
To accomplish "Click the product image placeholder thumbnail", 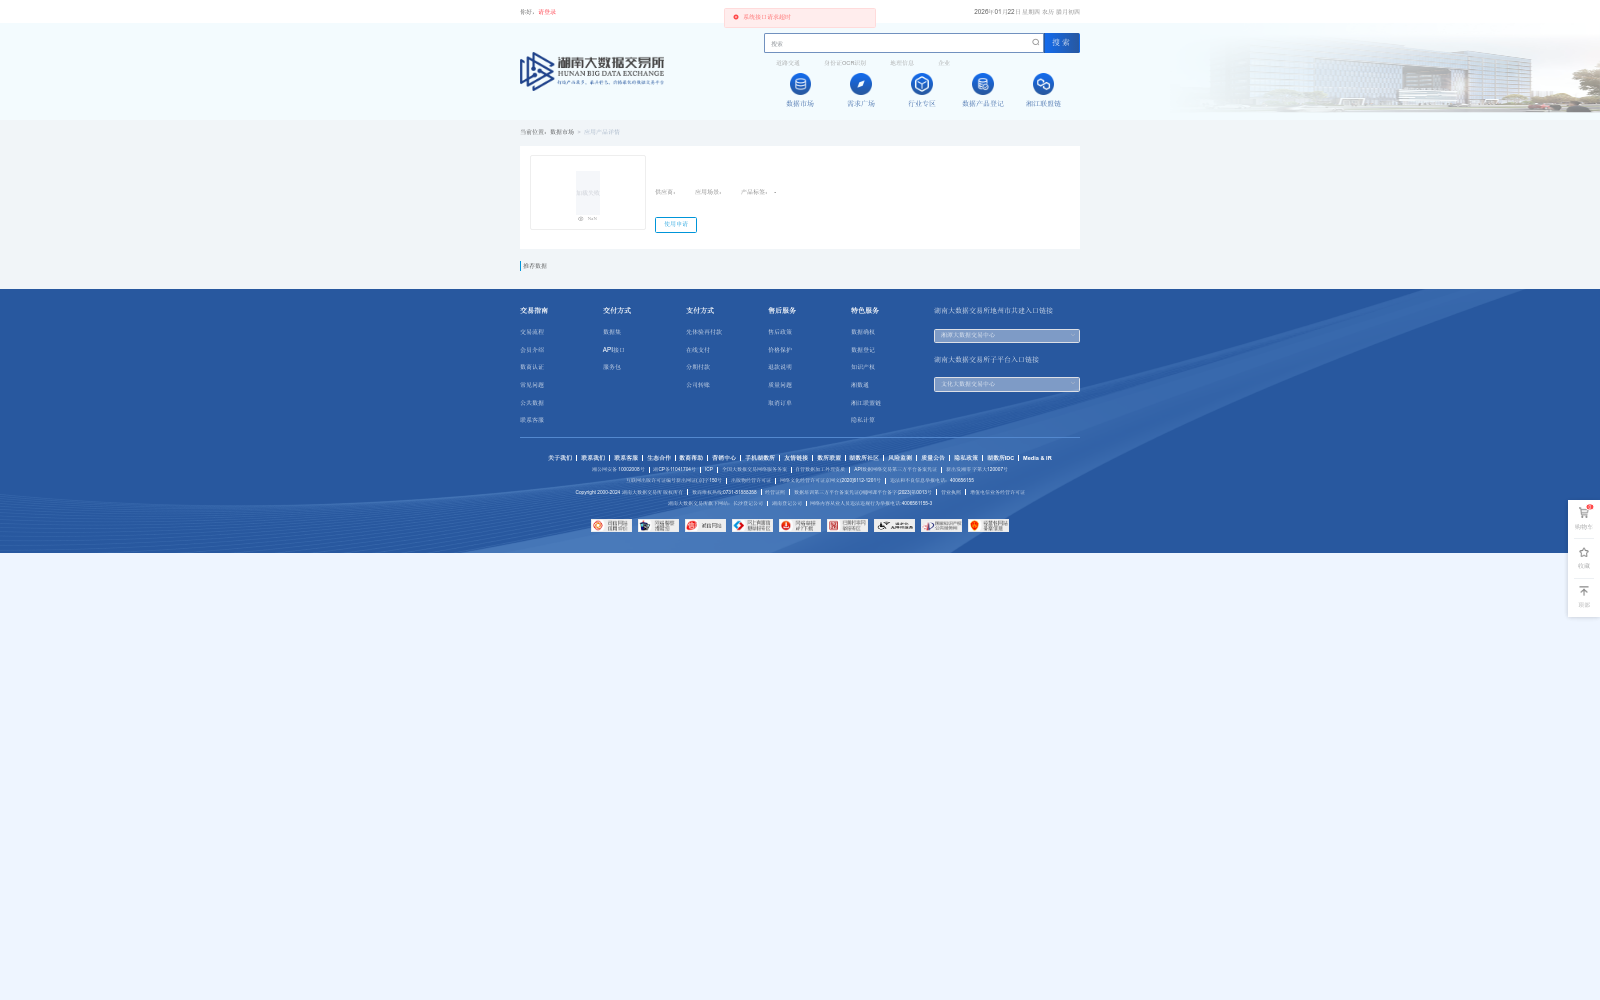I will click(x=588, y=192).
